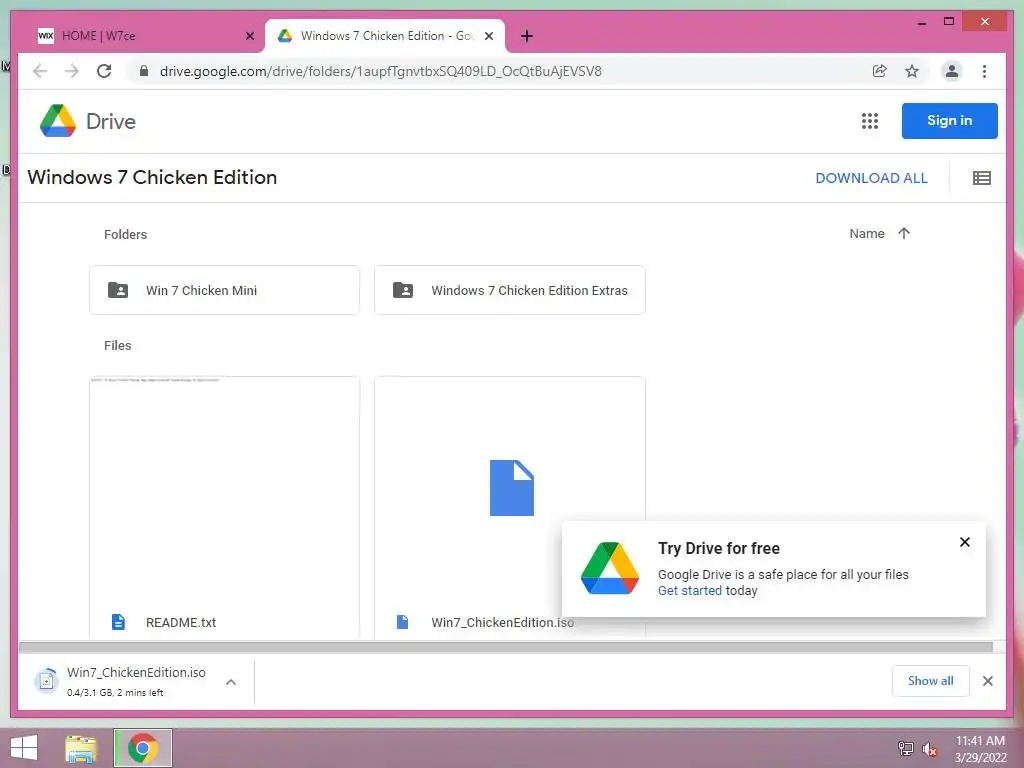
Task: Click the README.txt file name
Action: (181, 622)
